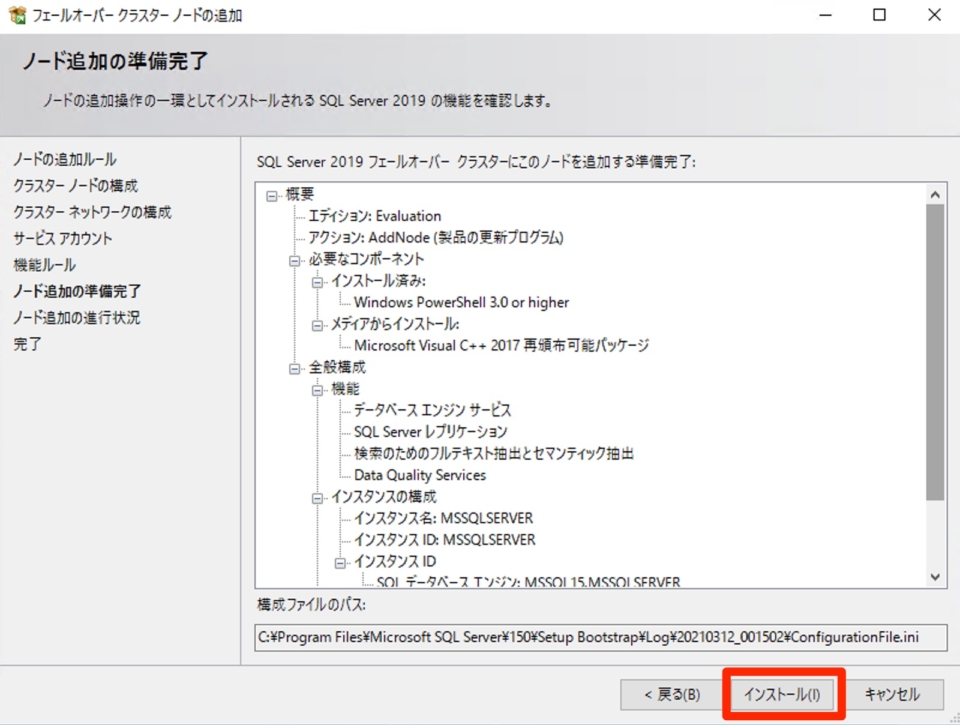This screenshot has width=960, height=725.
Task: Select the 完了 step in sidebar
Action: click(x=28, y=344)
